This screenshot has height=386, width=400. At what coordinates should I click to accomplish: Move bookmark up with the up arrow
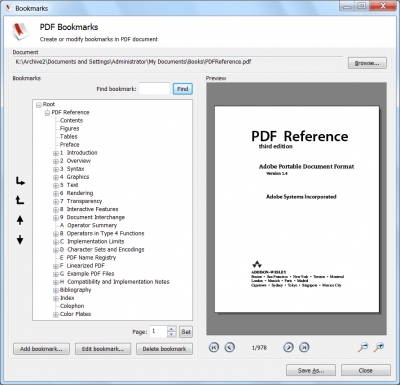point(20,220)
